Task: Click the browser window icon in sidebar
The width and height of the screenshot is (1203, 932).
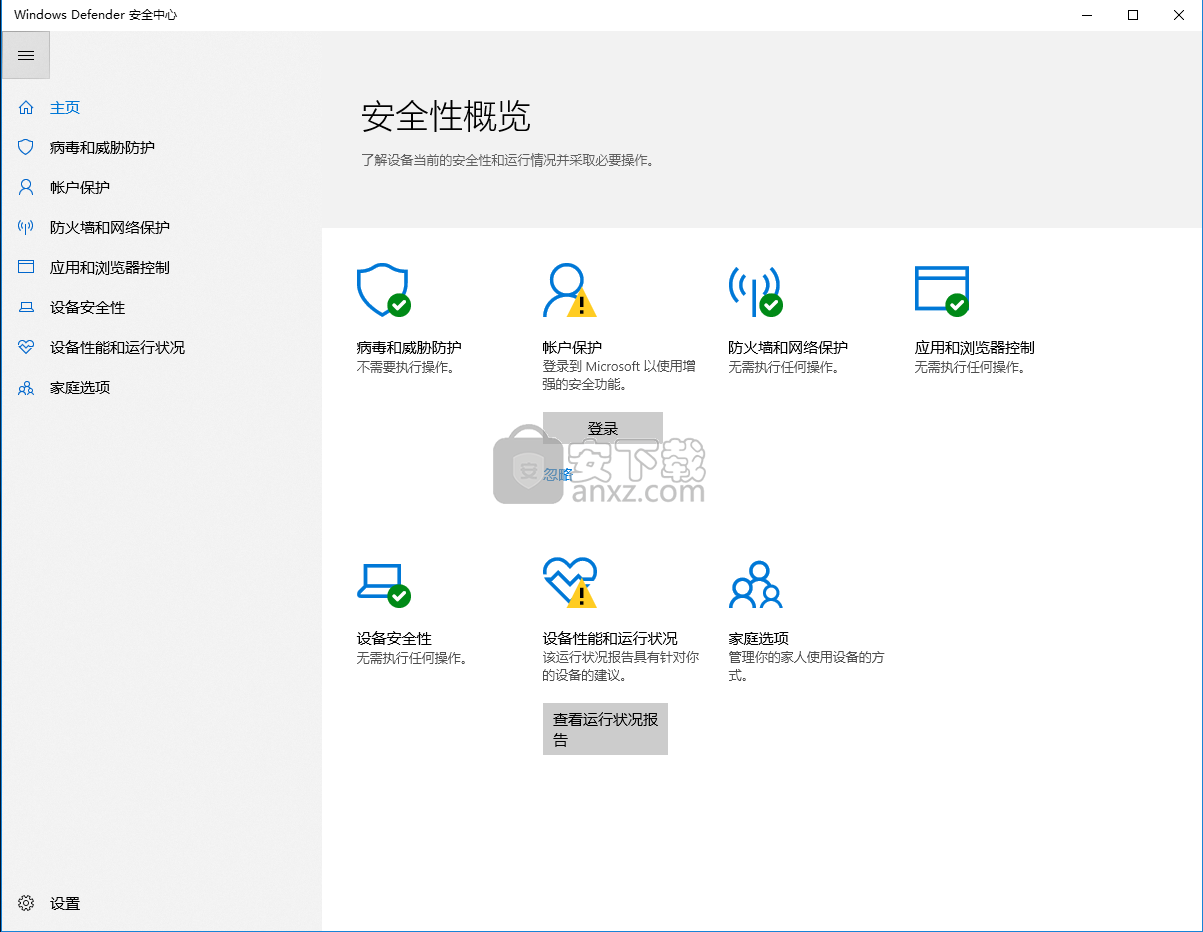Action: [x=26, y=267]
